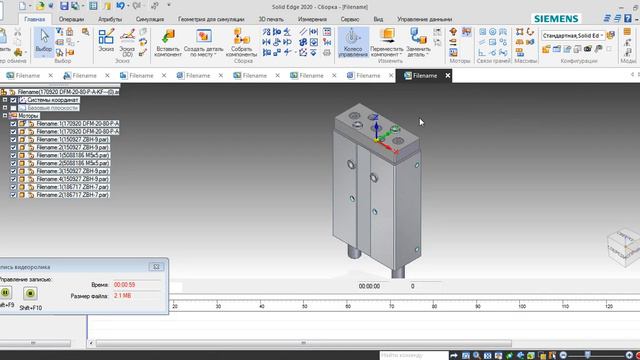
Task: Open Переместить компонент dropdown arrow
Action: pyautogui.click(x=401, y=55)
